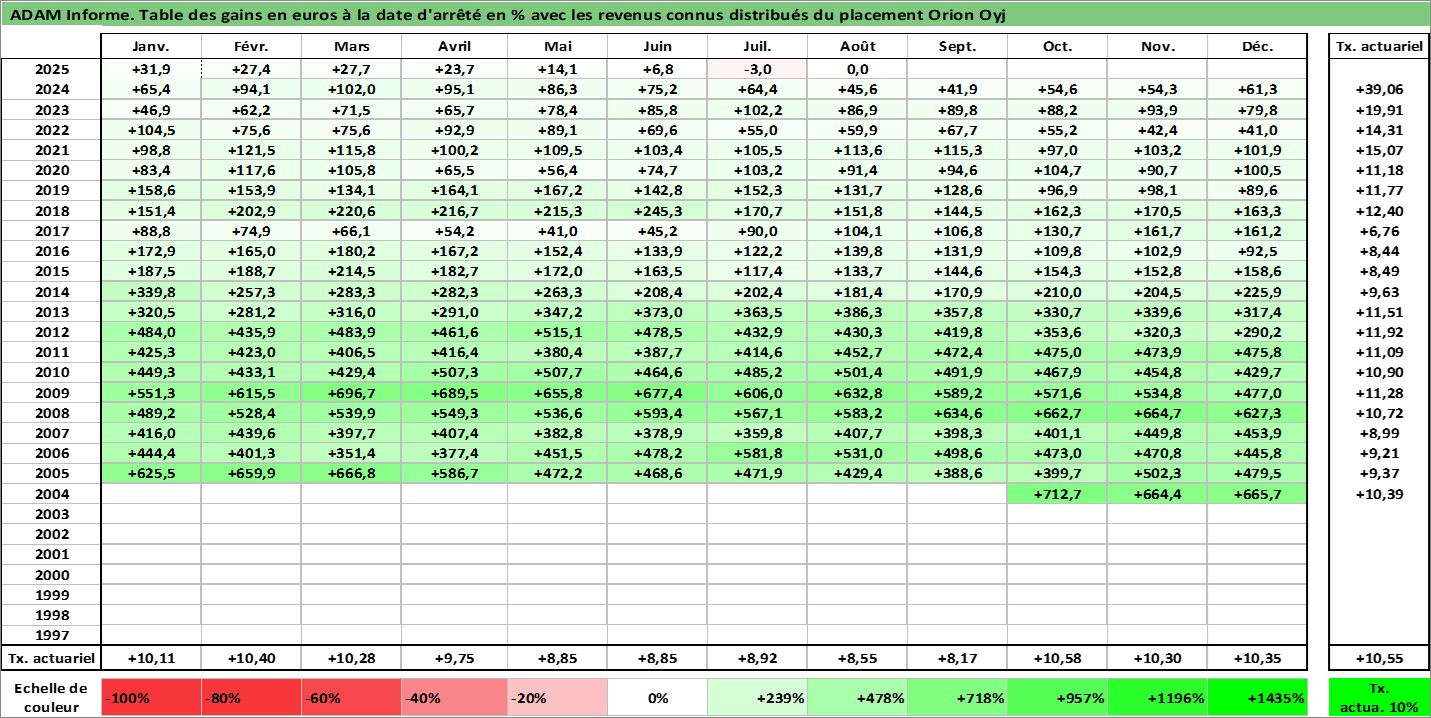Select the -100% red legend swatch
The image size is (1431, 718).
(x=152, y=698)
